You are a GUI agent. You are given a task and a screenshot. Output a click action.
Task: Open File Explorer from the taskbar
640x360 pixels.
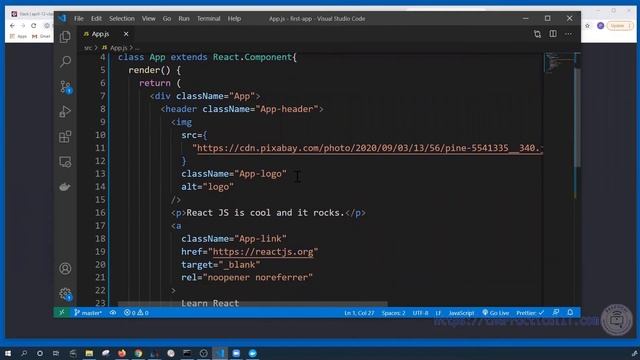tap(89, 353)
